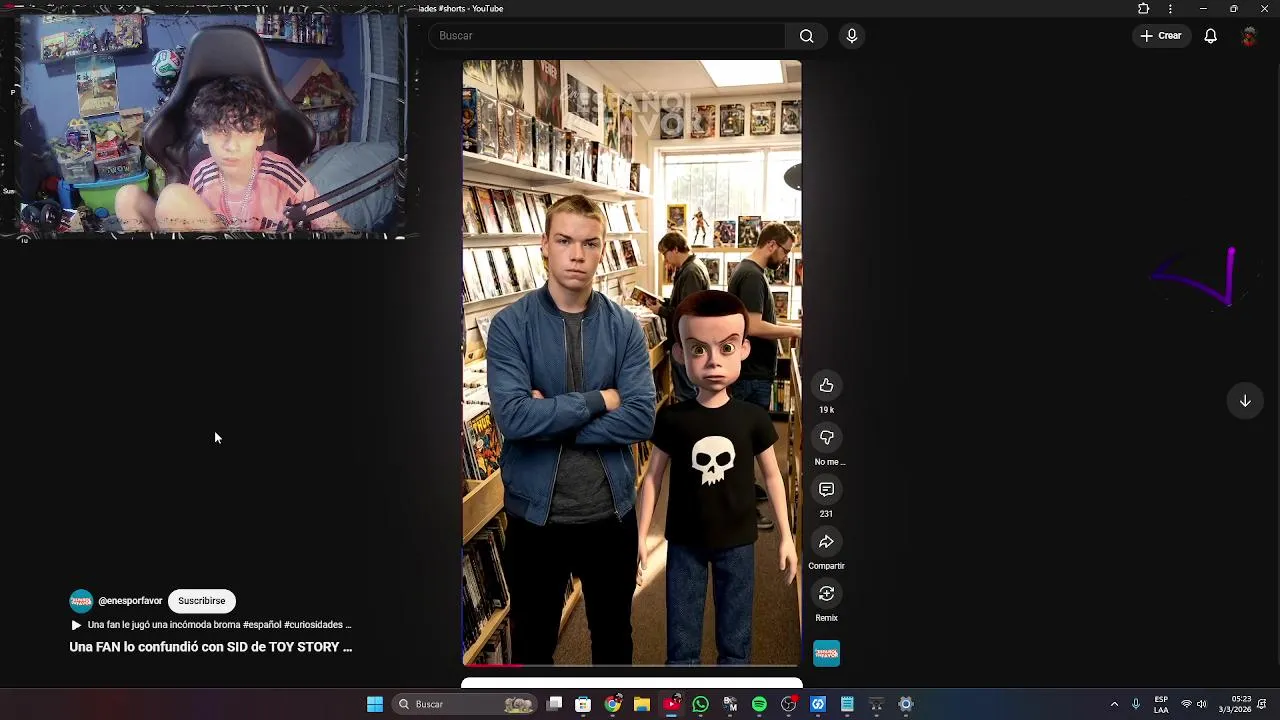This screenshot has height=720, width=1280.
Task: Open Google Chrome on the taskbar
Action: [x=613, y=704]
